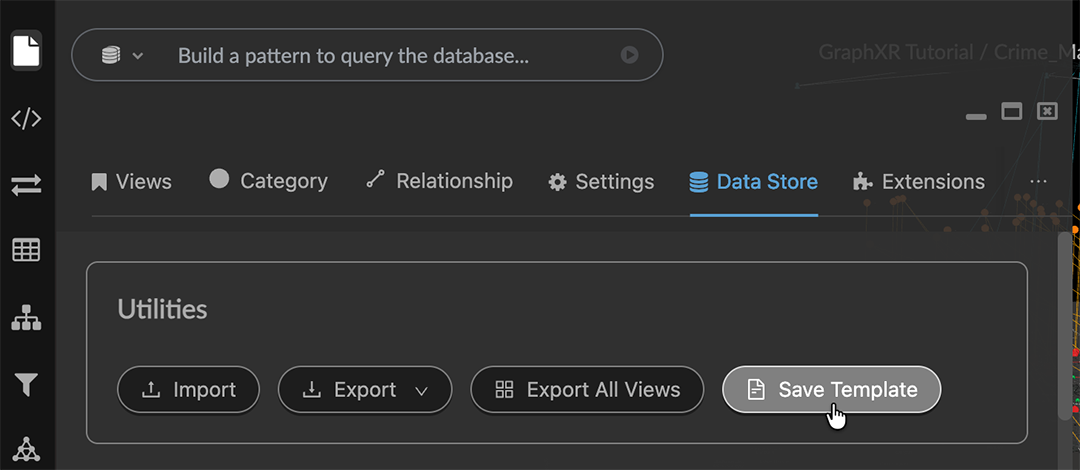Go to the Extensions tab

tap(918, 182)
